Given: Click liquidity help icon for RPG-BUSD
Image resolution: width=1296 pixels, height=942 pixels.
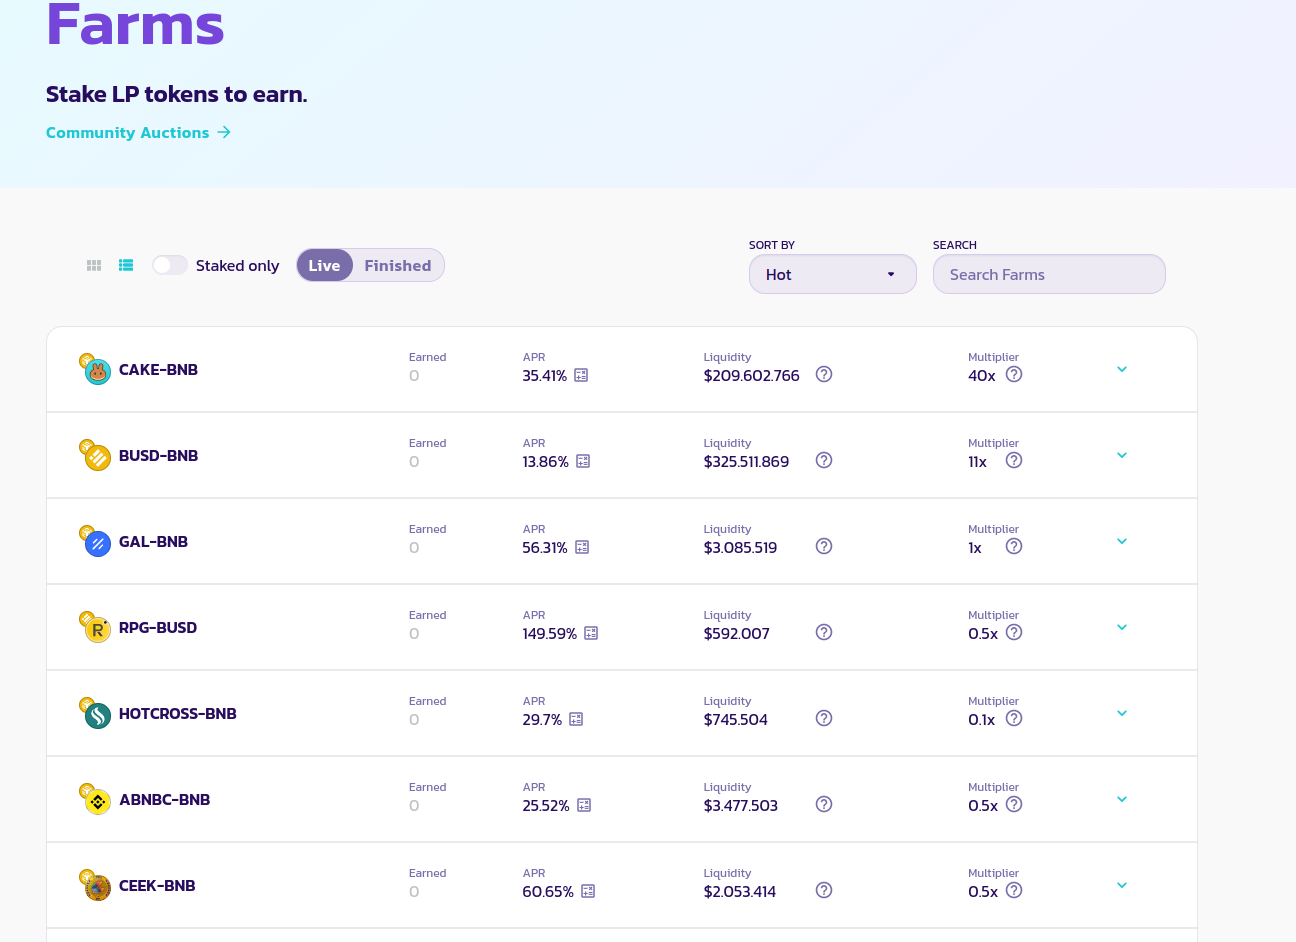Looking at the screenshot, I should [x=824, y=632].
